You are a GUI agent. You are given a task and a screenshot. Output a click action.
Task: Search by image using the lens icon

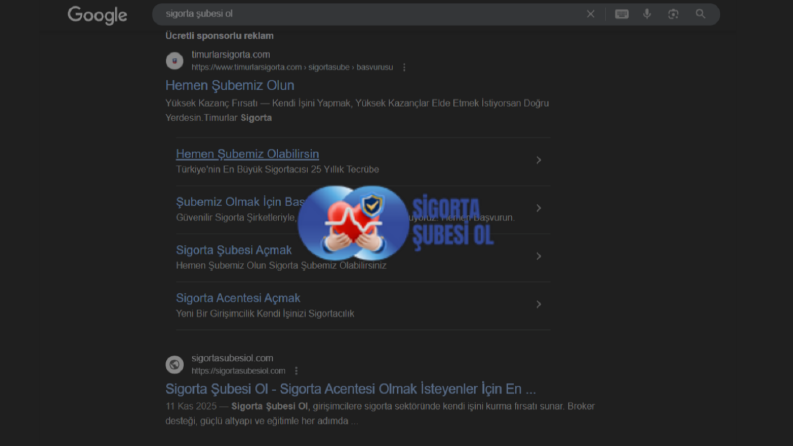(x=673, y=14)
